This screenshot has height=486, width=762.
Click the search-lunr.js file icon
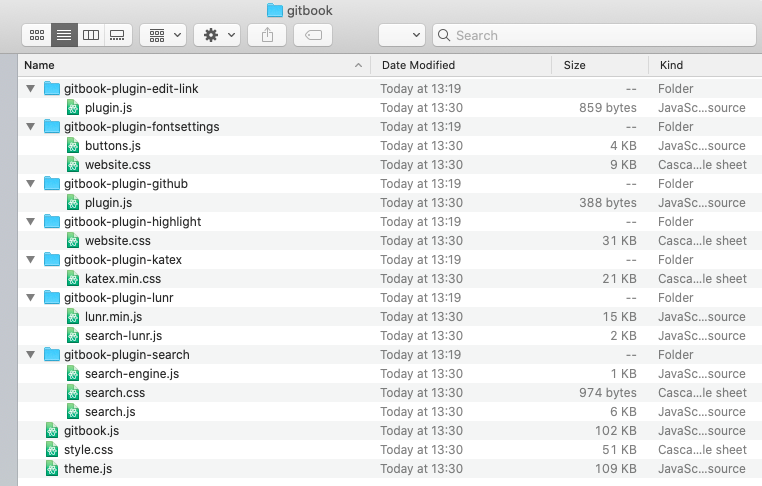[x=73, y=335]
